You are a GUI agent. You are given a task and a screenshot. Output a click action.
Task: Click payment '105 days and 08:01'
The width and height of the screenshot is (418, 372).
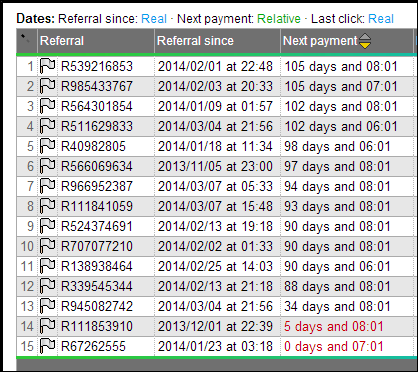click(x=341, y=66)
